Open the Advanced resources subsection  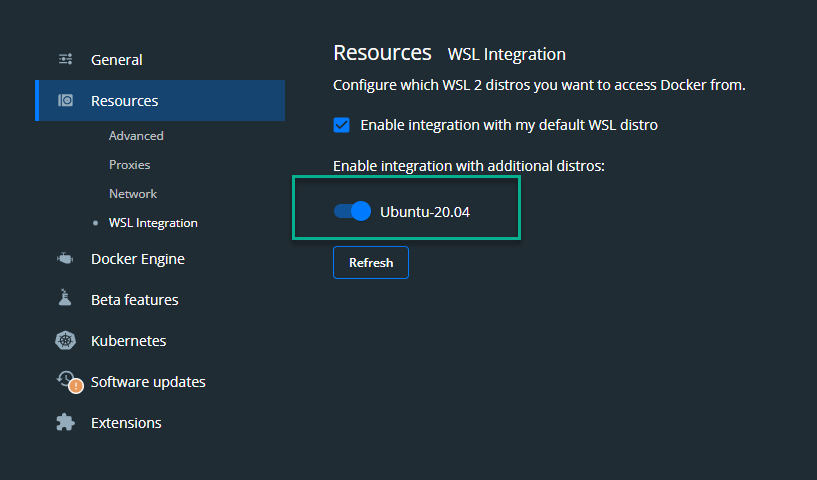coord(136,136)
